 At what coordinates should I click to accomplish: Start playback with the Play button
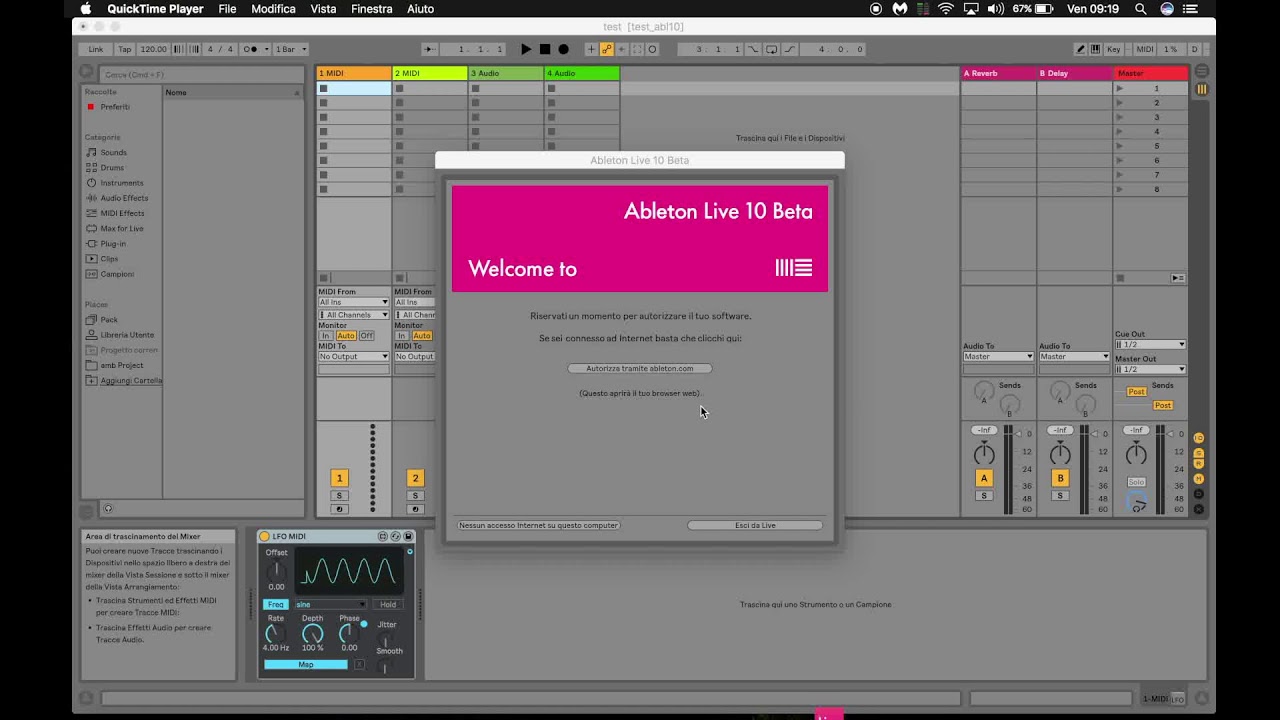[x=526, y=49]
